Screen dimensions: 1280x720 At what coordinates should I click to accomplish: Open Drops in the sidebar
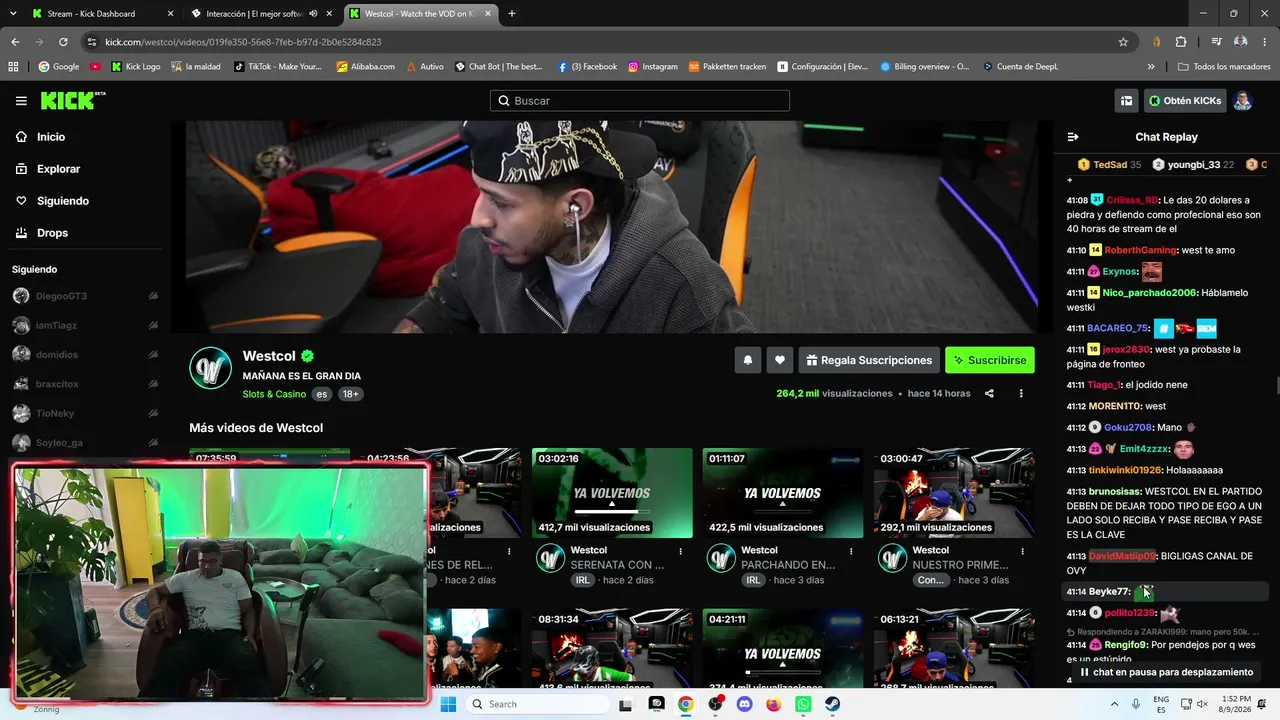tap(52, 233)
